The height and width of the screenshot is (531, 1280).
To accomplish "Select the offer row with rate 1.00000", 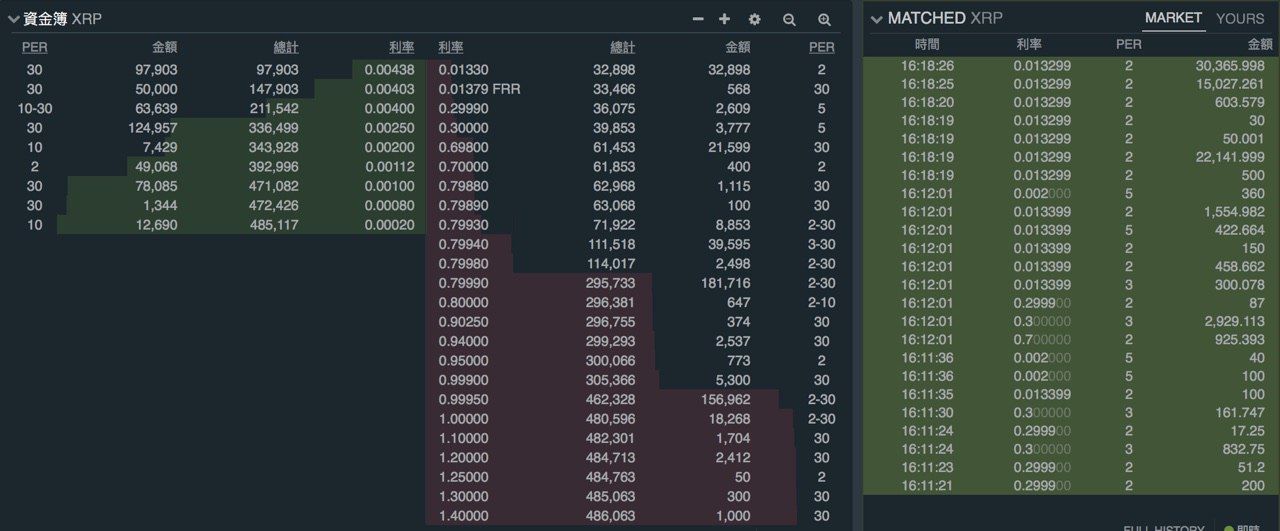I will pos(638,418).
